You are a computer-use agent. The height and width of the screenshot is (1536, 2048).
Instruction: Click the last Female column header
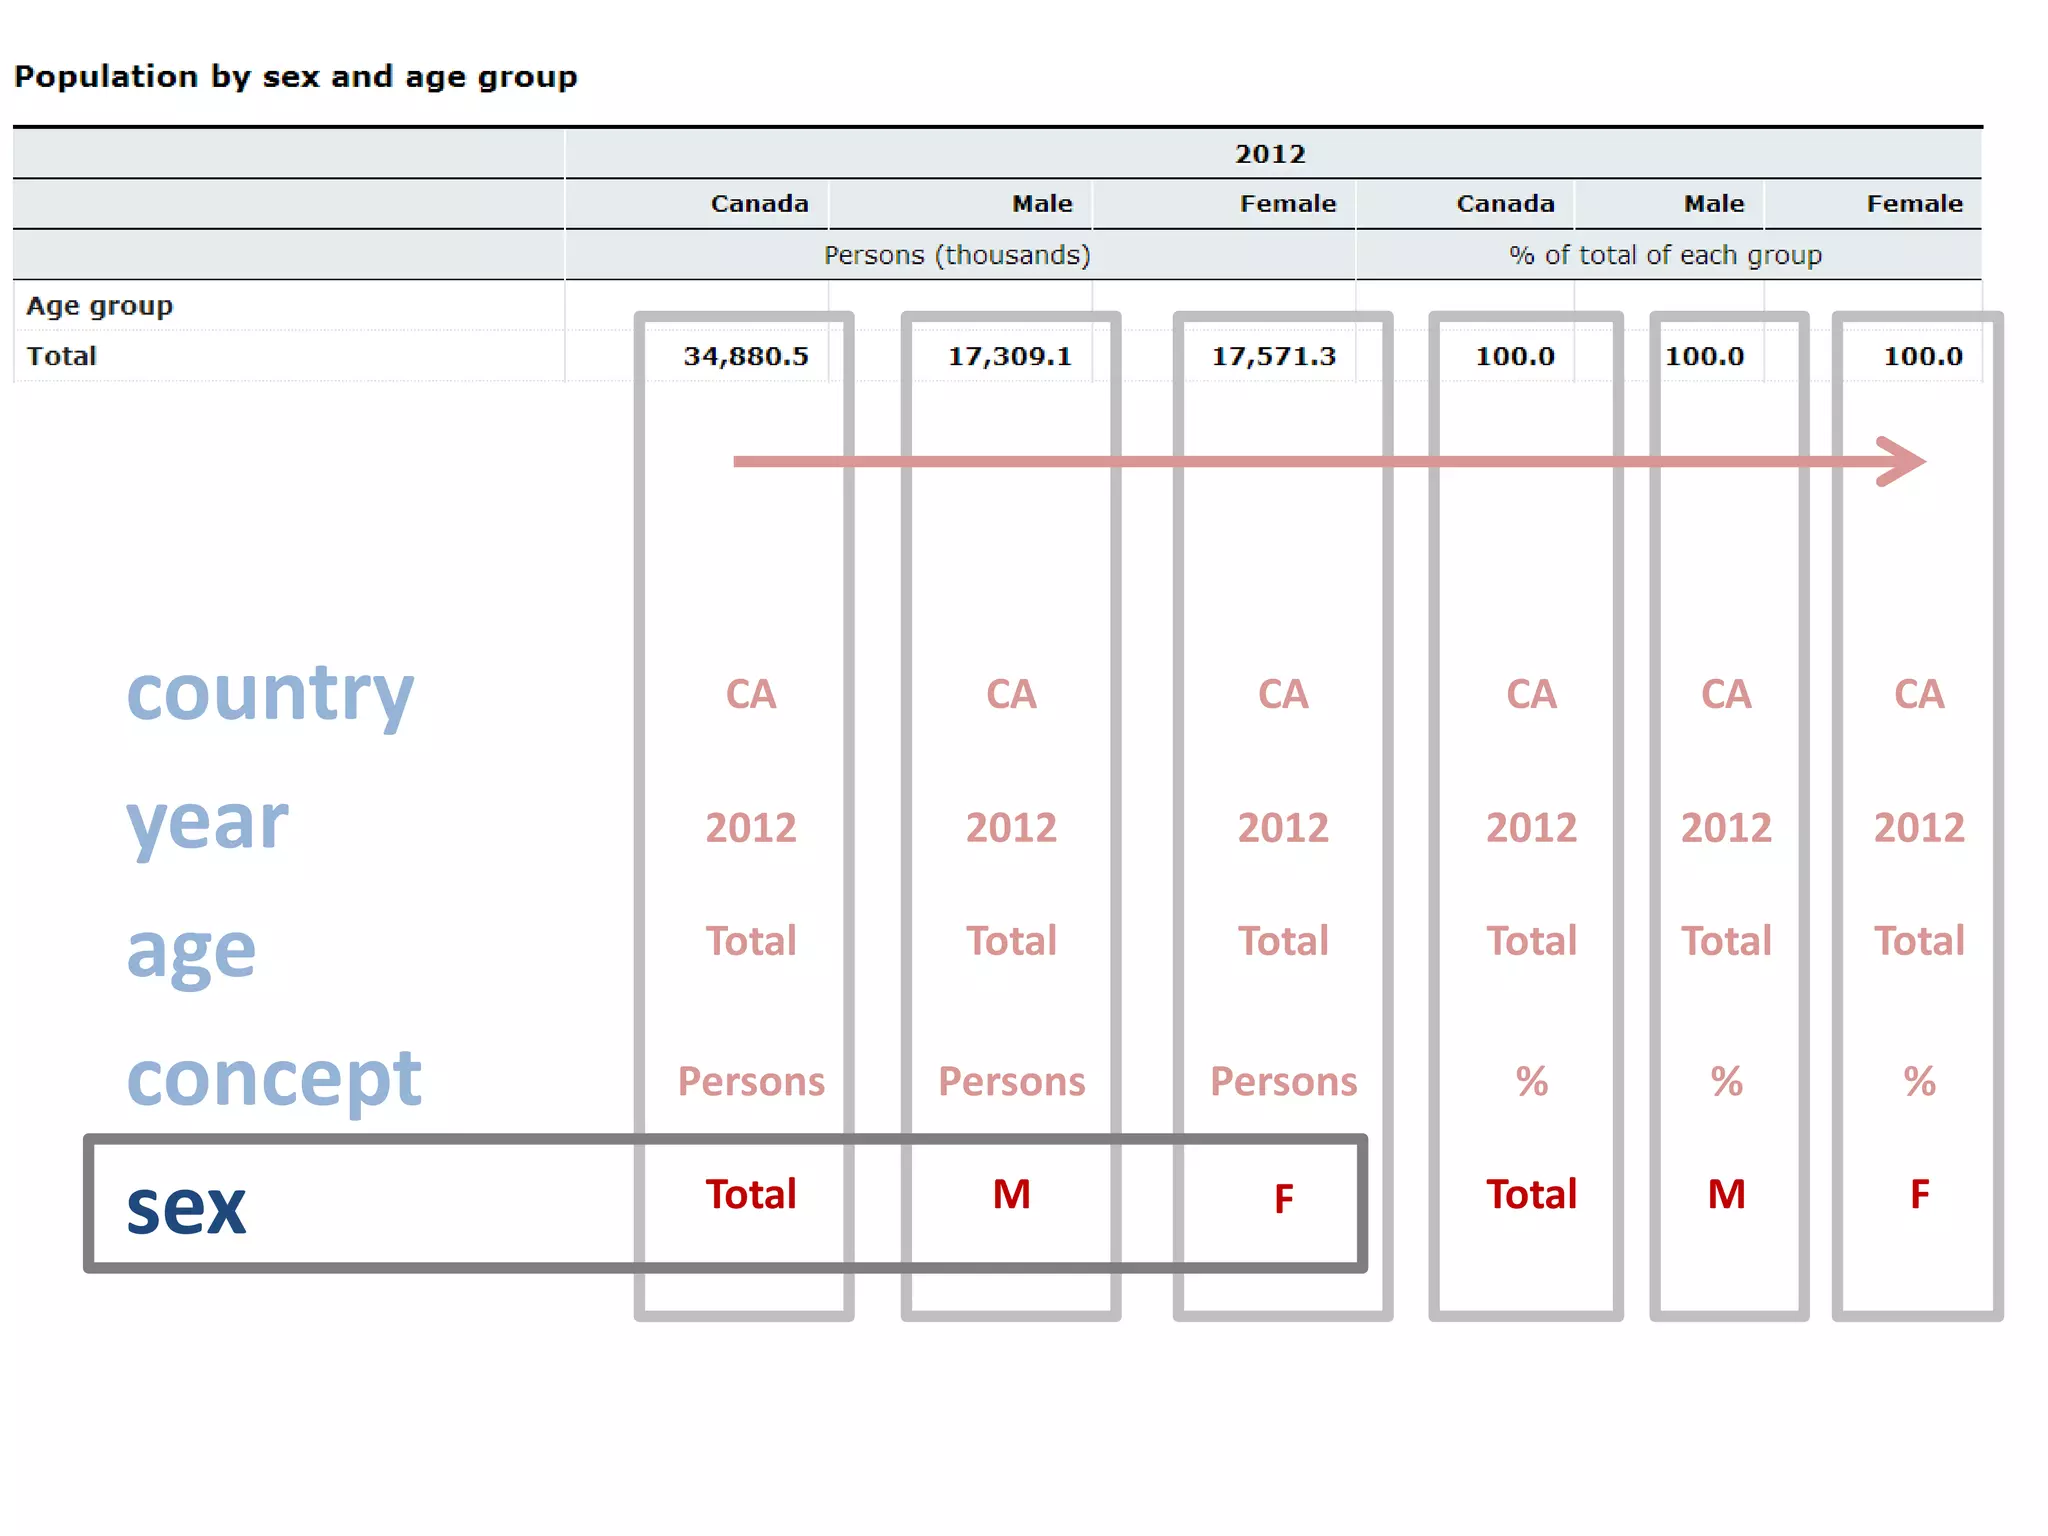pos(1914,204)
